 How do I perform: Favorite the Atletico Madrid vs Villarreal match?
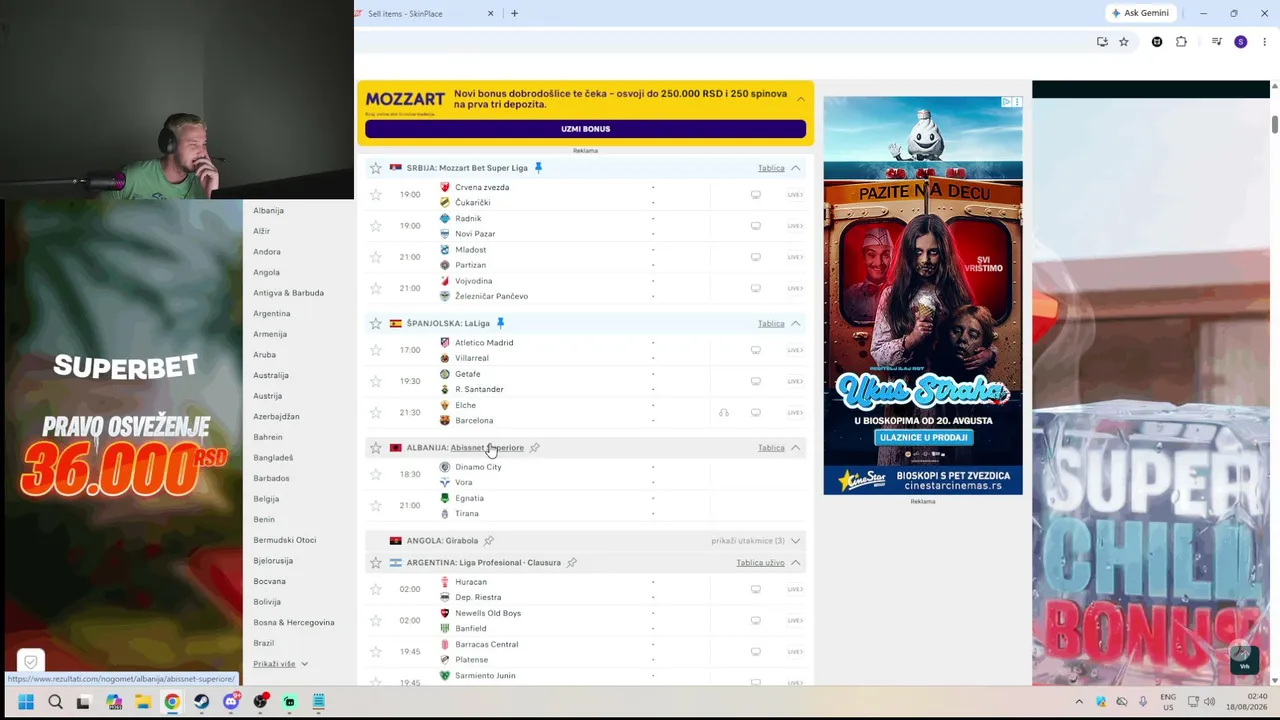click(376, 350)
